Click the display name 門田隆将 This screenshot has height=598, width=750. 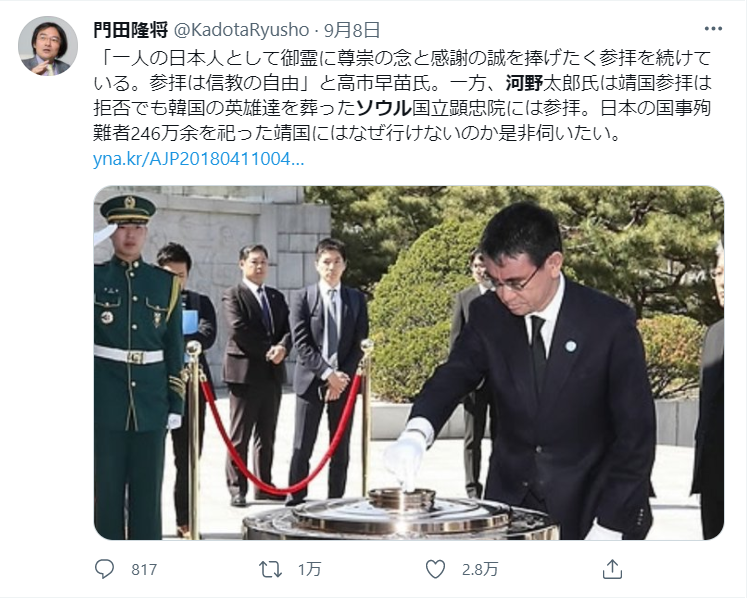(x=130, y=30)
